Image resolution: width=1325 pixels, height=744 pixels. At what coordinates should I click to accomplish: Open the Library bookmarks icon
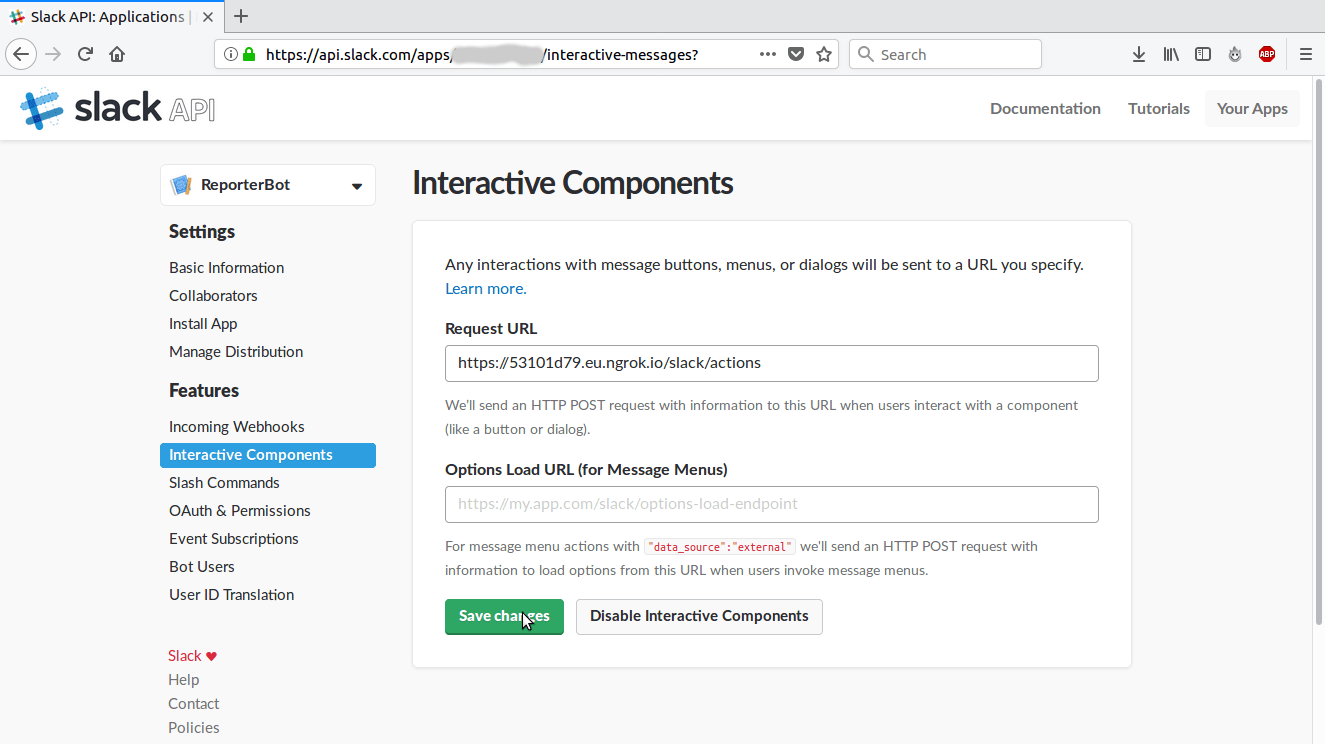[1171, 54]
